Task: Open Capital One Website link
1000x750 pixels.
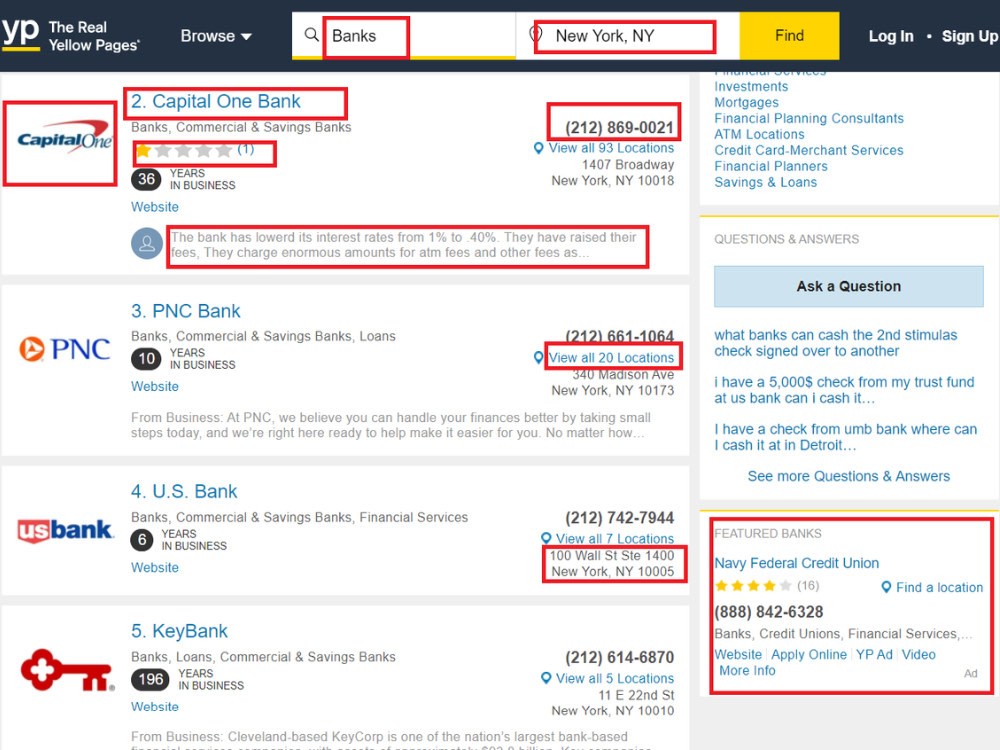Action: 155,207
